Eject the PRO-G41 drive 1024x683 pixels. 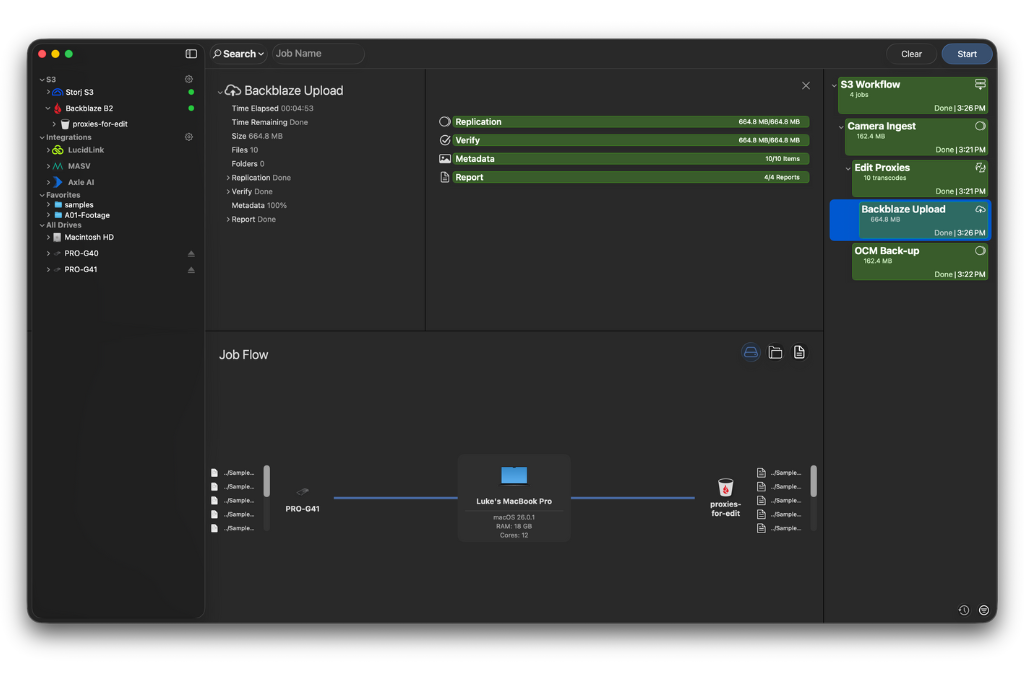192,269
